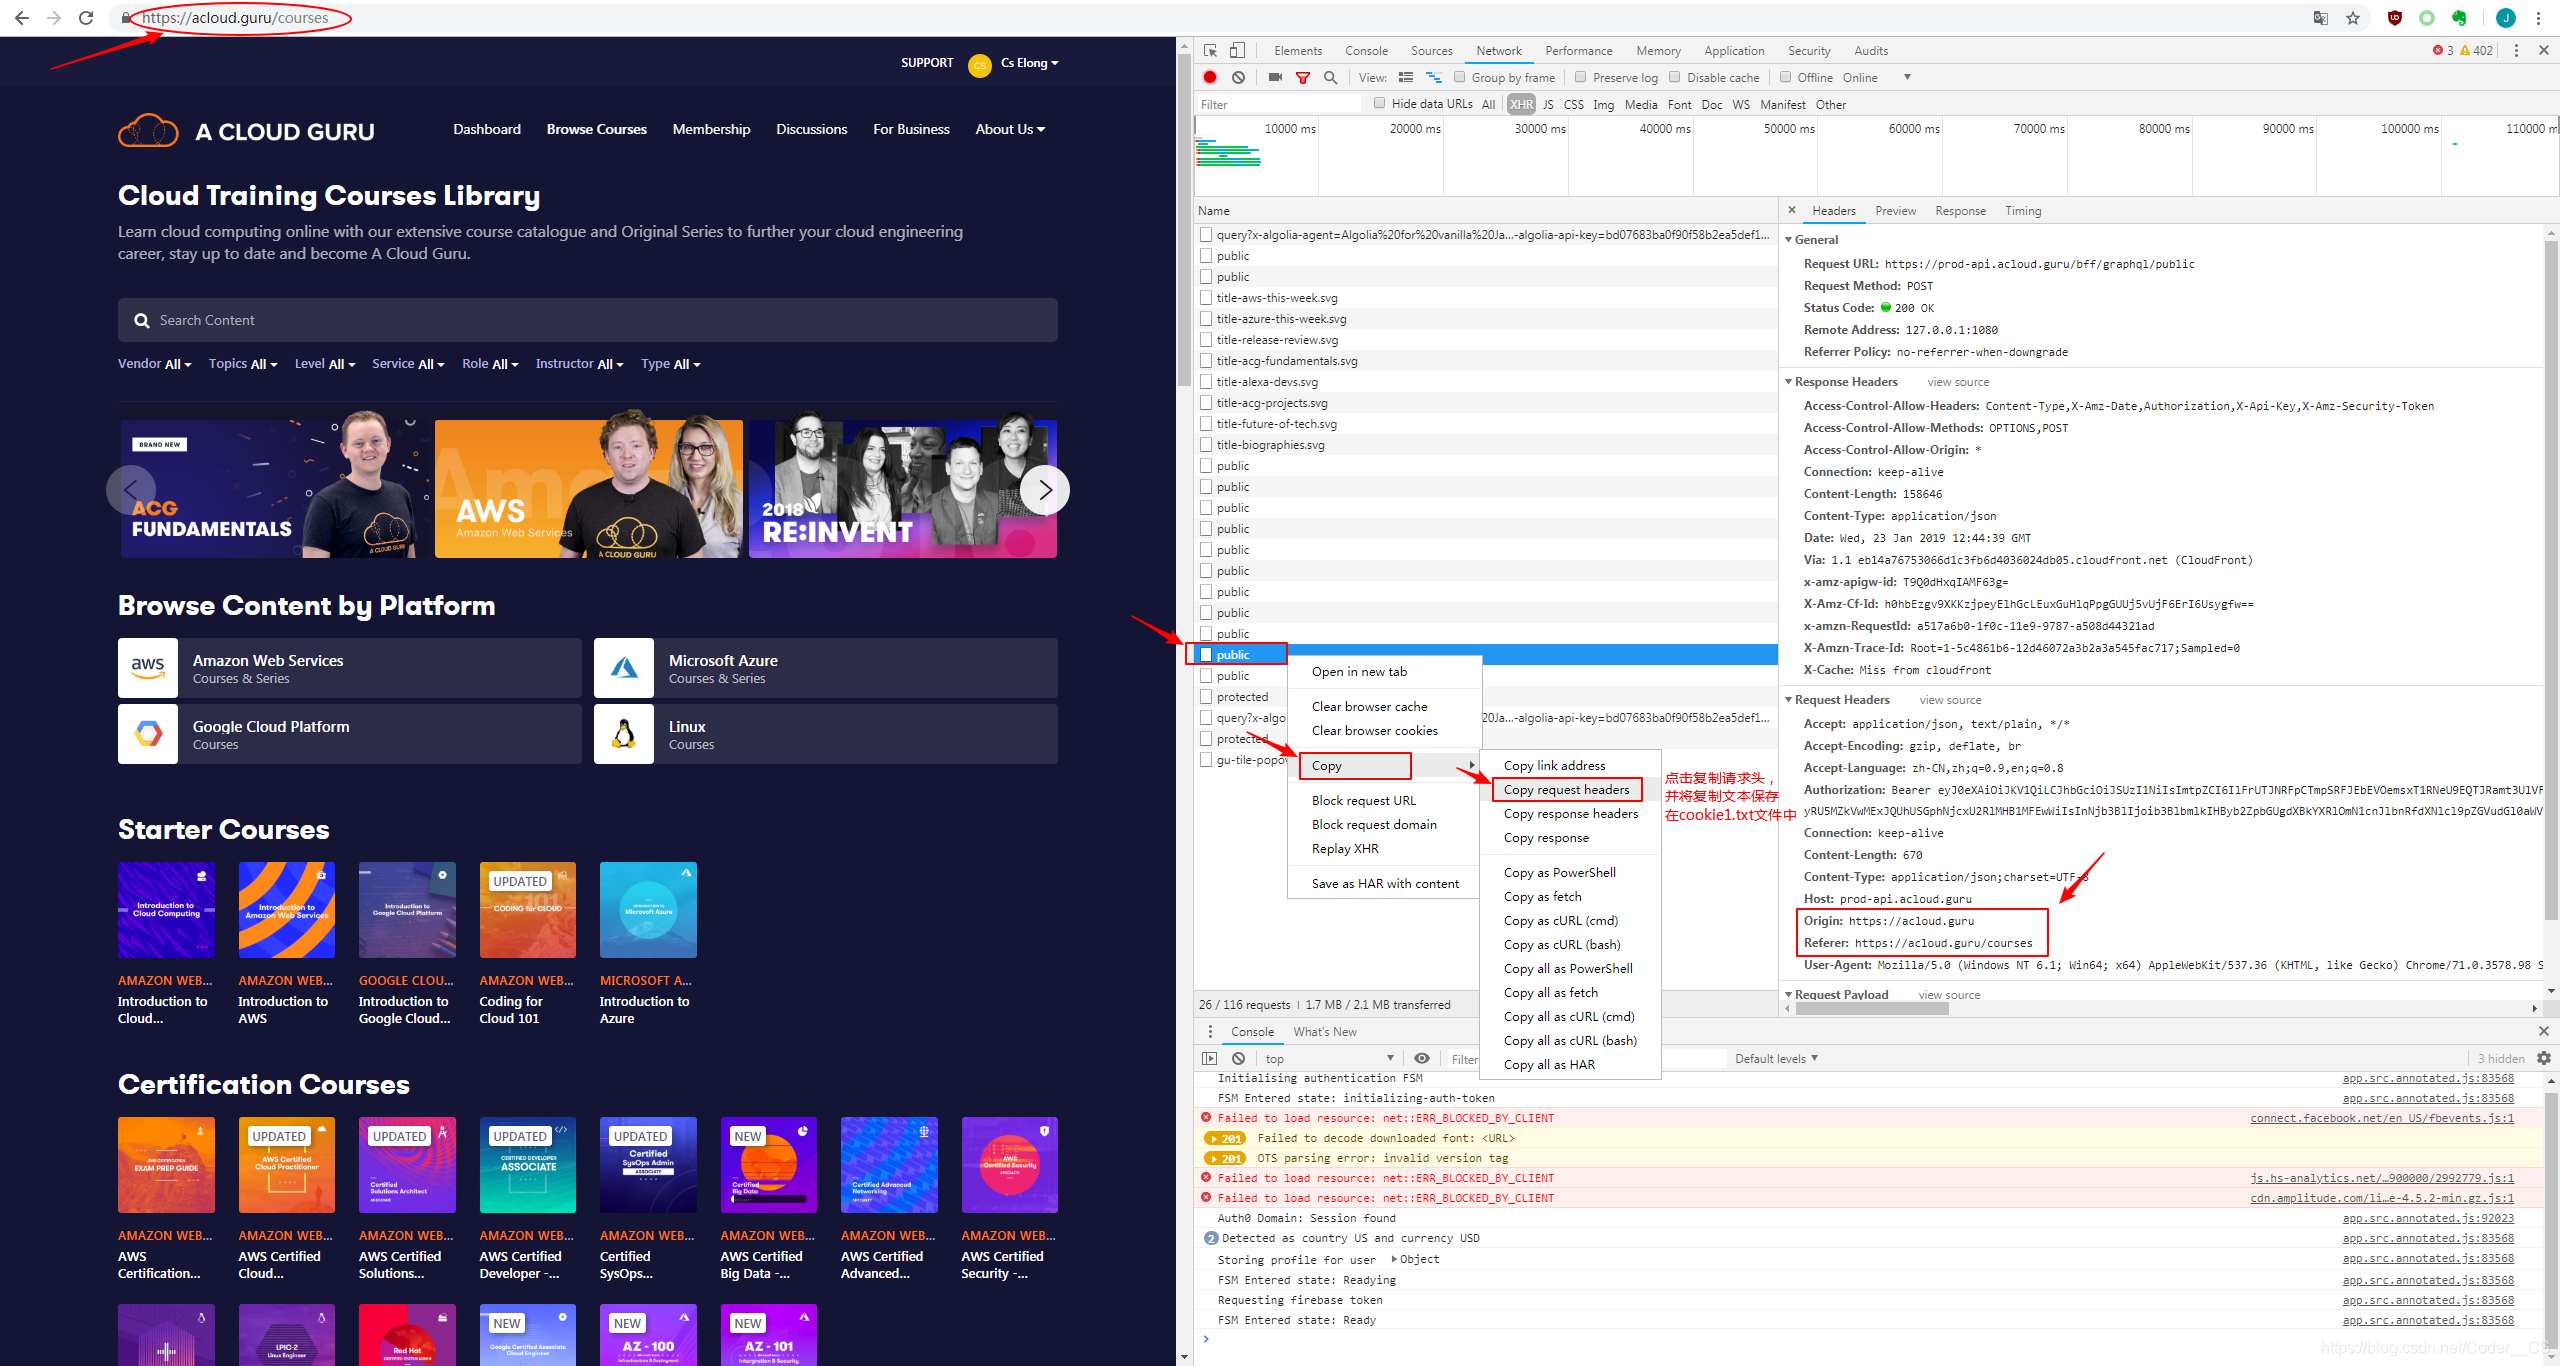The image size is (2560, 1366).
Task: Tick the Offline checkbox
Action: click(x=1785, y=77)
